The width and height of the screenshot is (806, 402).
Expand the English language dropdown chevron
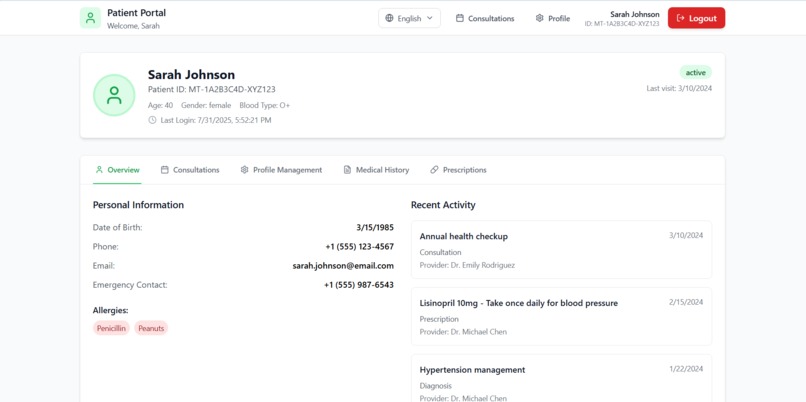[x=430, y=18]
